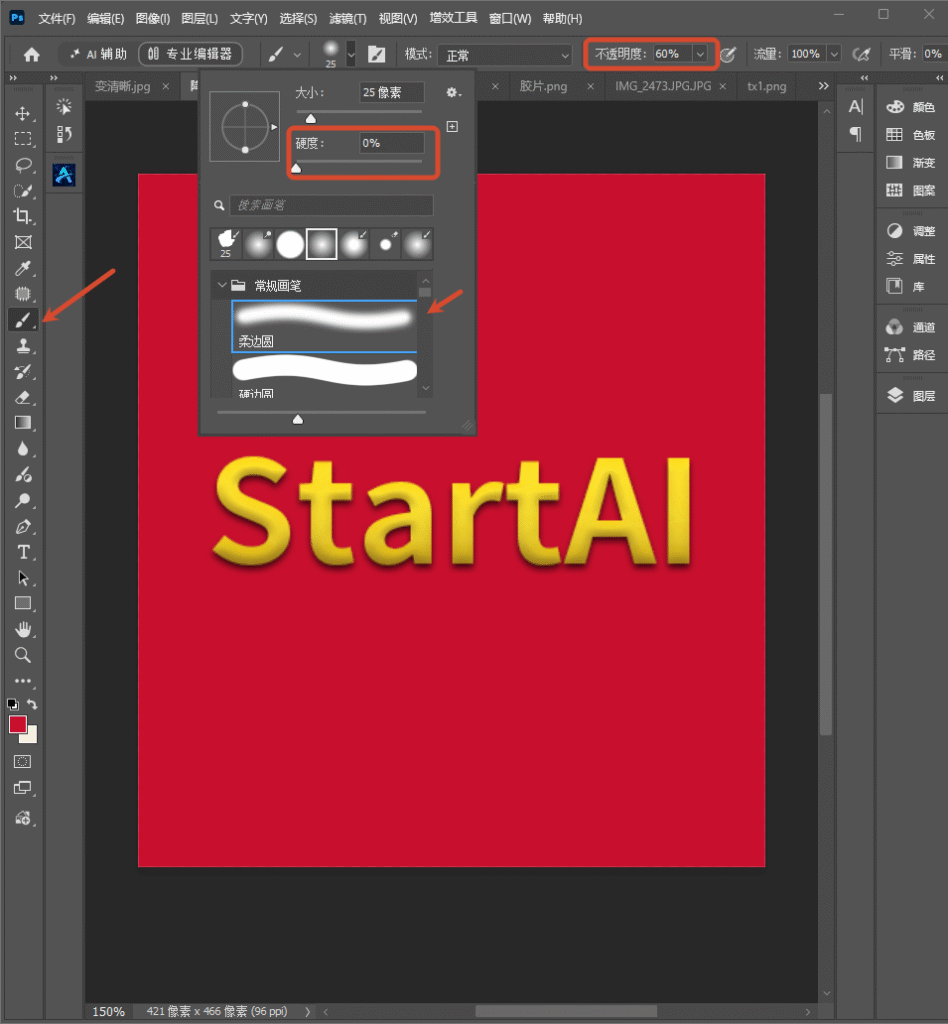
Task: Enable airbrush-style build-up effect
Action: click(861, 54)
